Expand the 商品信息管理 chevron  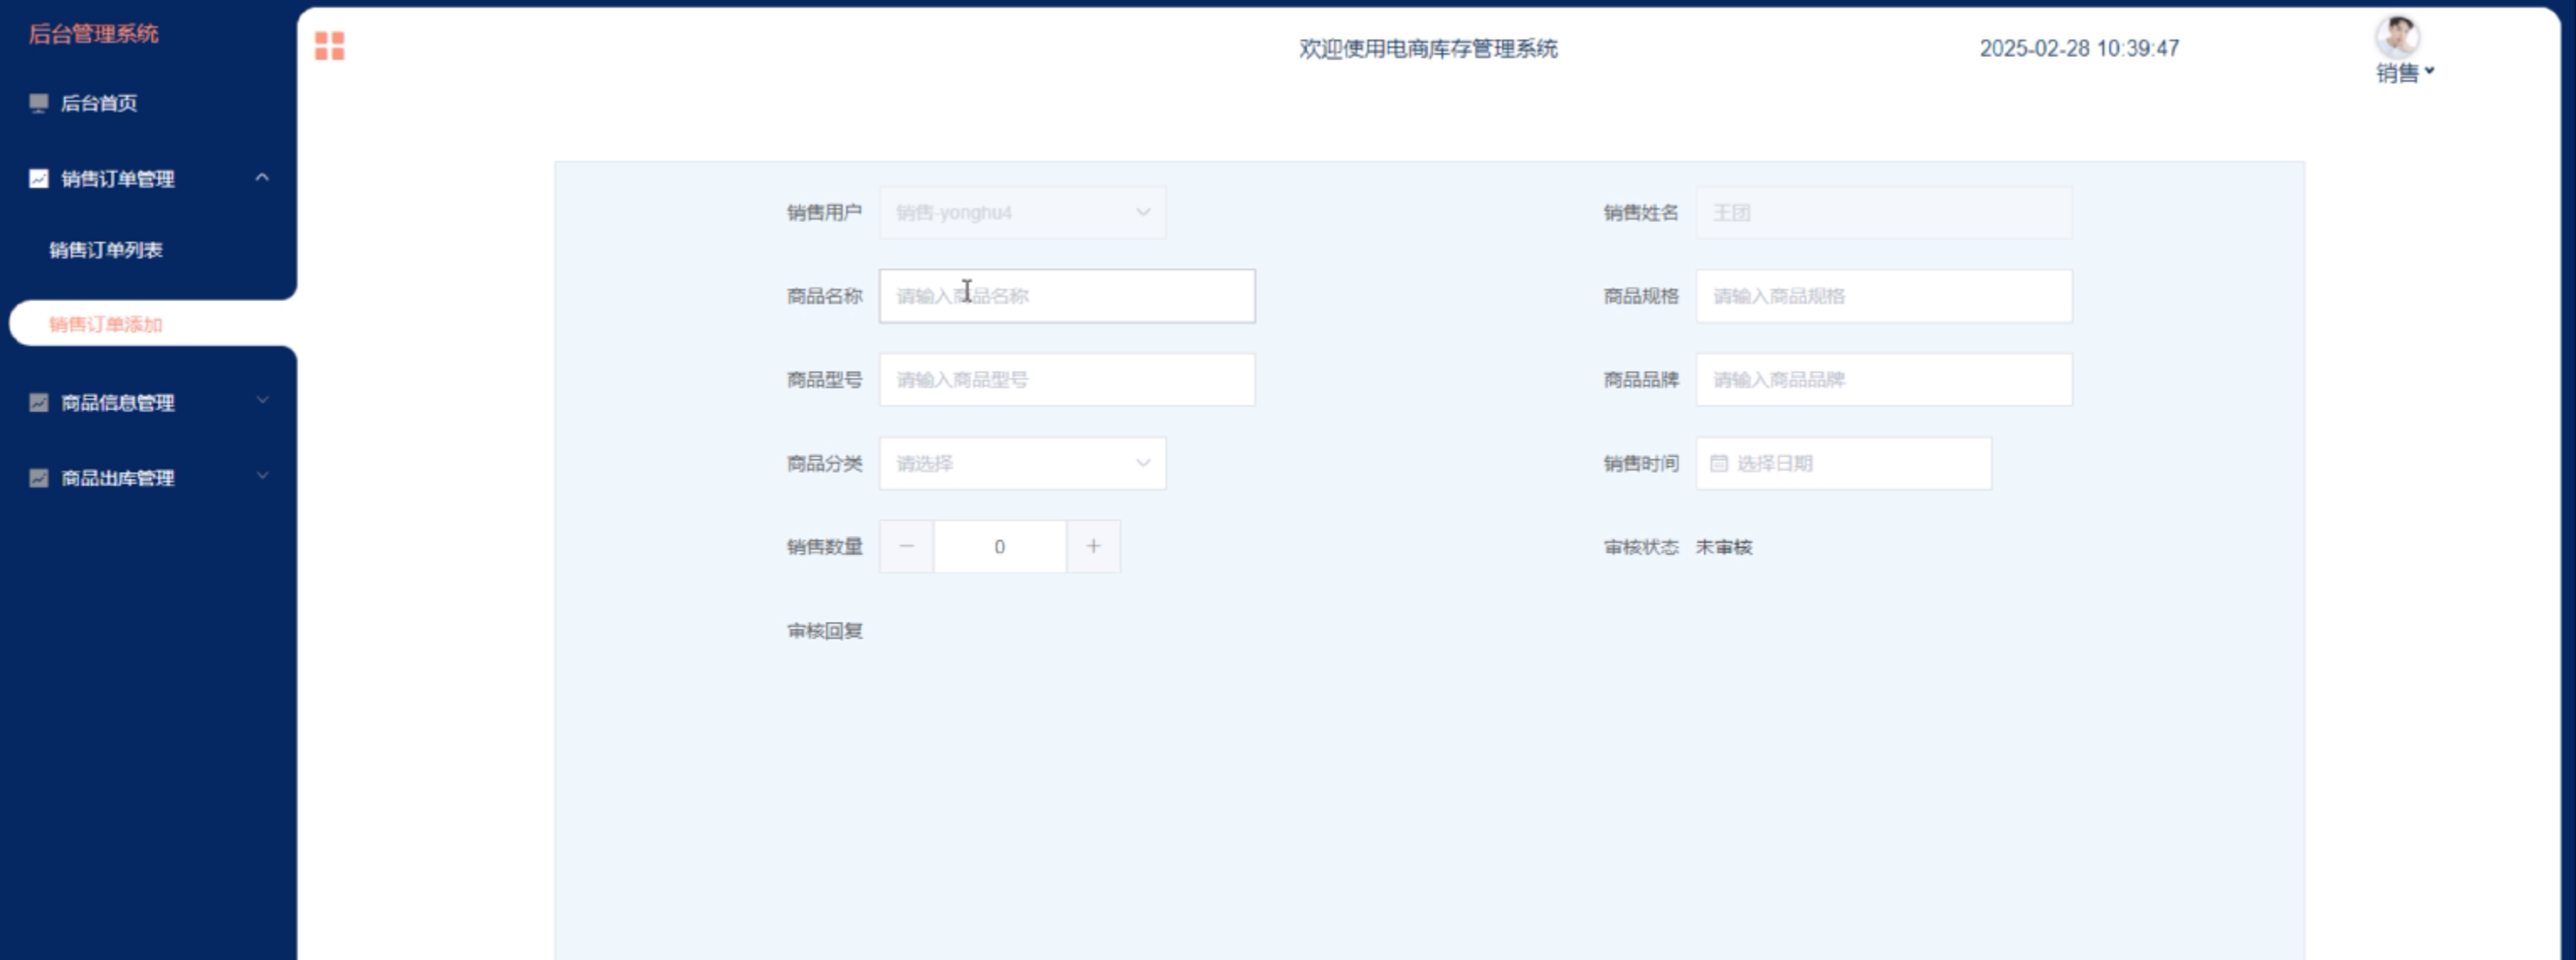pyautogui.click(x=262, y=401)
